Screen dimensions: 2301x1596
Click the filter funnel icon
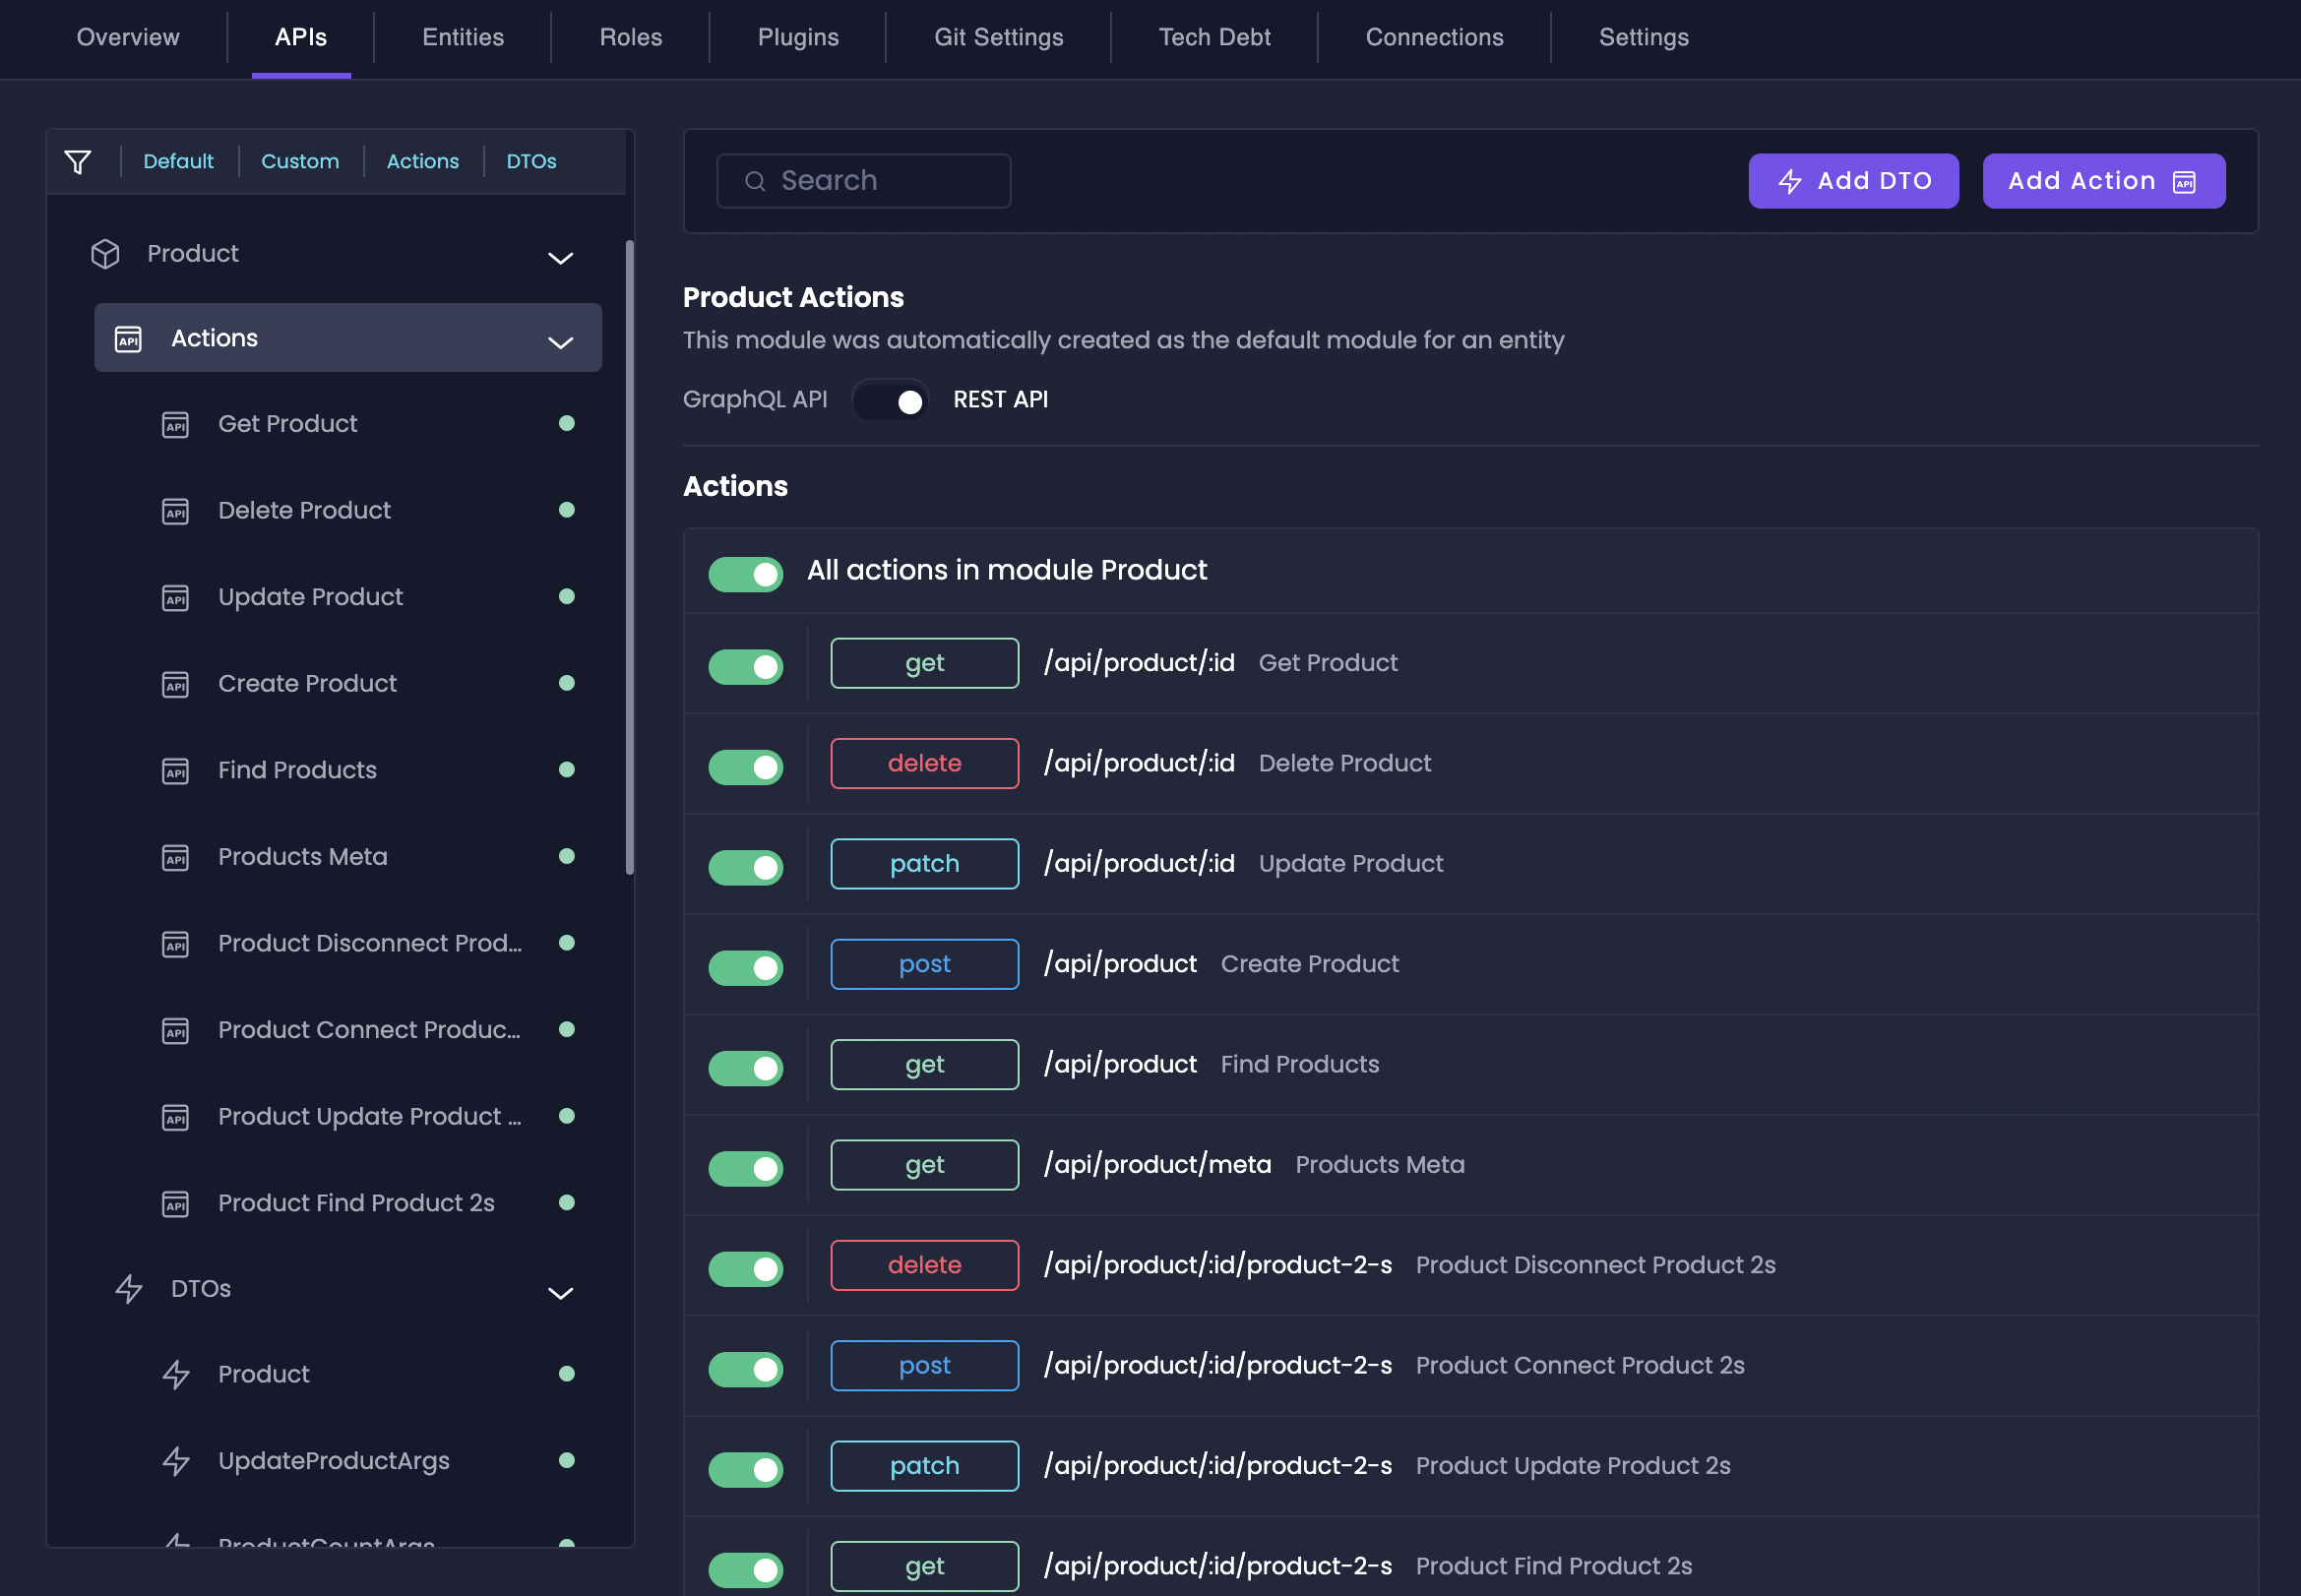click(x=78, y=161)
